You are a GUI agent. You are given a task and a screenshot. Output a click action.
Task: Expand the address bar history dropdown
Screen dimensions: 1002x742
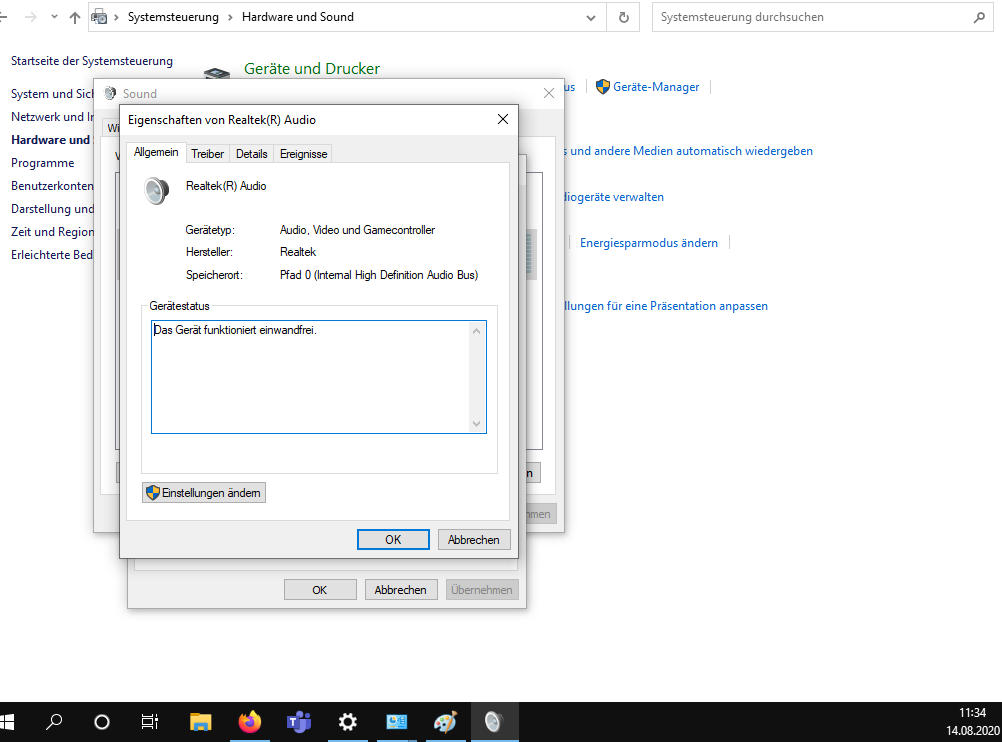[590, 18]
